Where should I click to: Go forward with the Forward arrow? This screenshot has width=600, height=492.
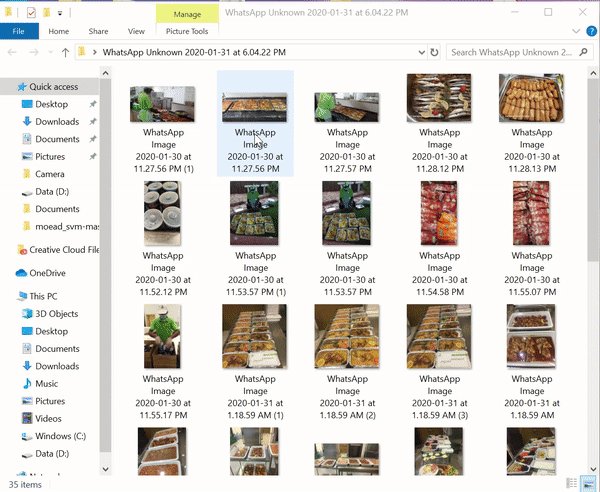pos(34,52)
